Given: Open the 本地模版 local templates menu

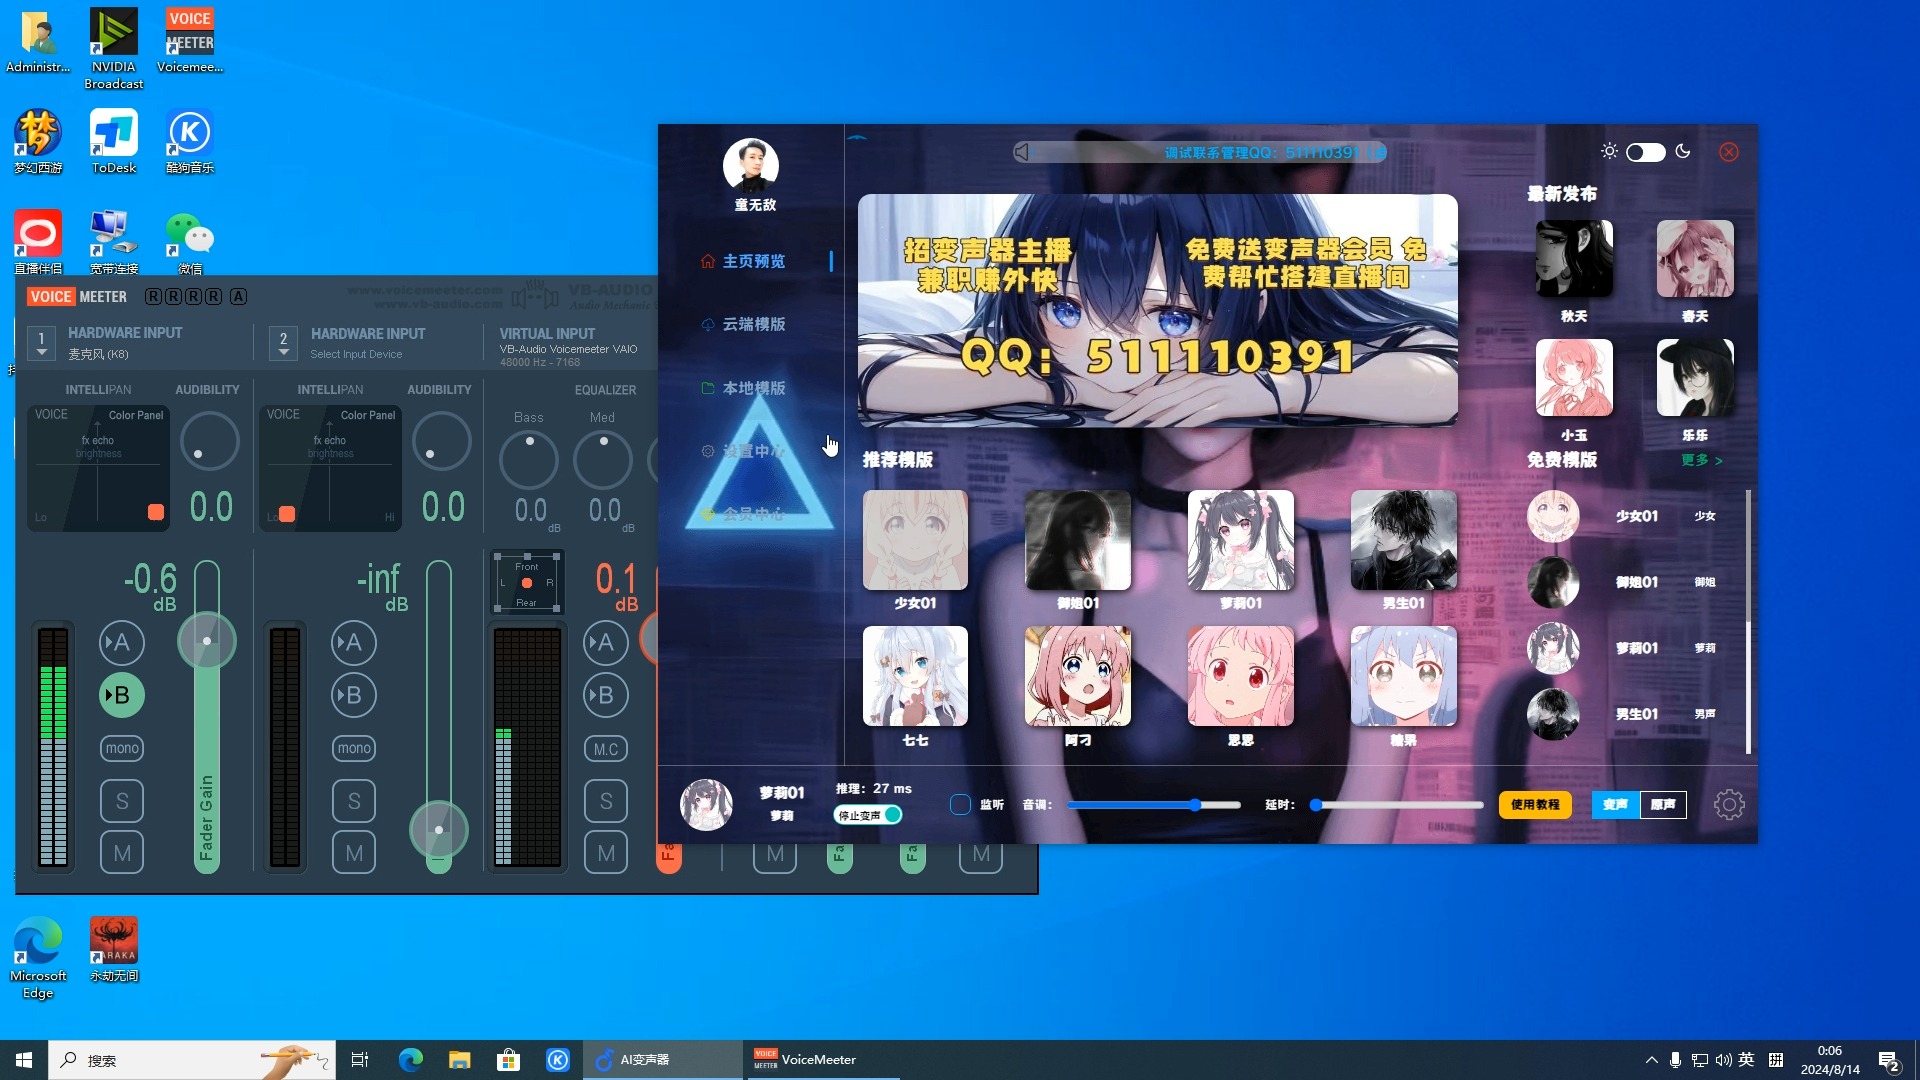Looking at the screenshot, I should (x=744, y=388).
